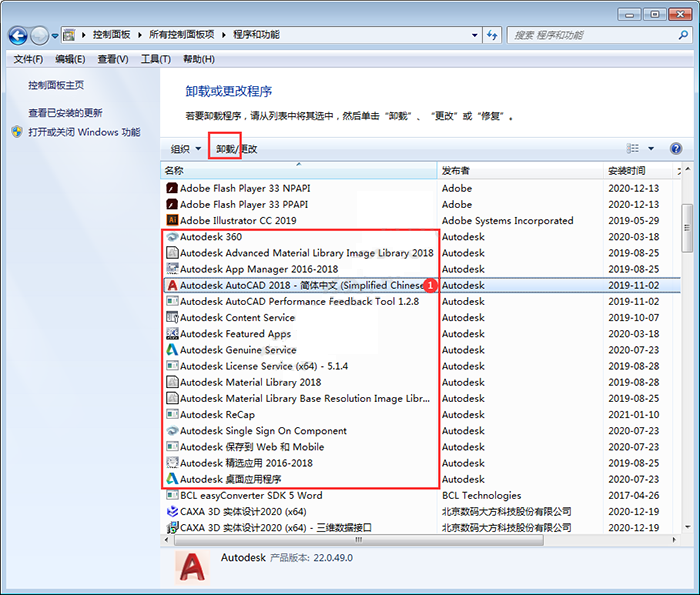The width and height of the screenshot is (700, 595).
Task: Select Autodesk 桌面应用程序 icon
Action: 172,479
